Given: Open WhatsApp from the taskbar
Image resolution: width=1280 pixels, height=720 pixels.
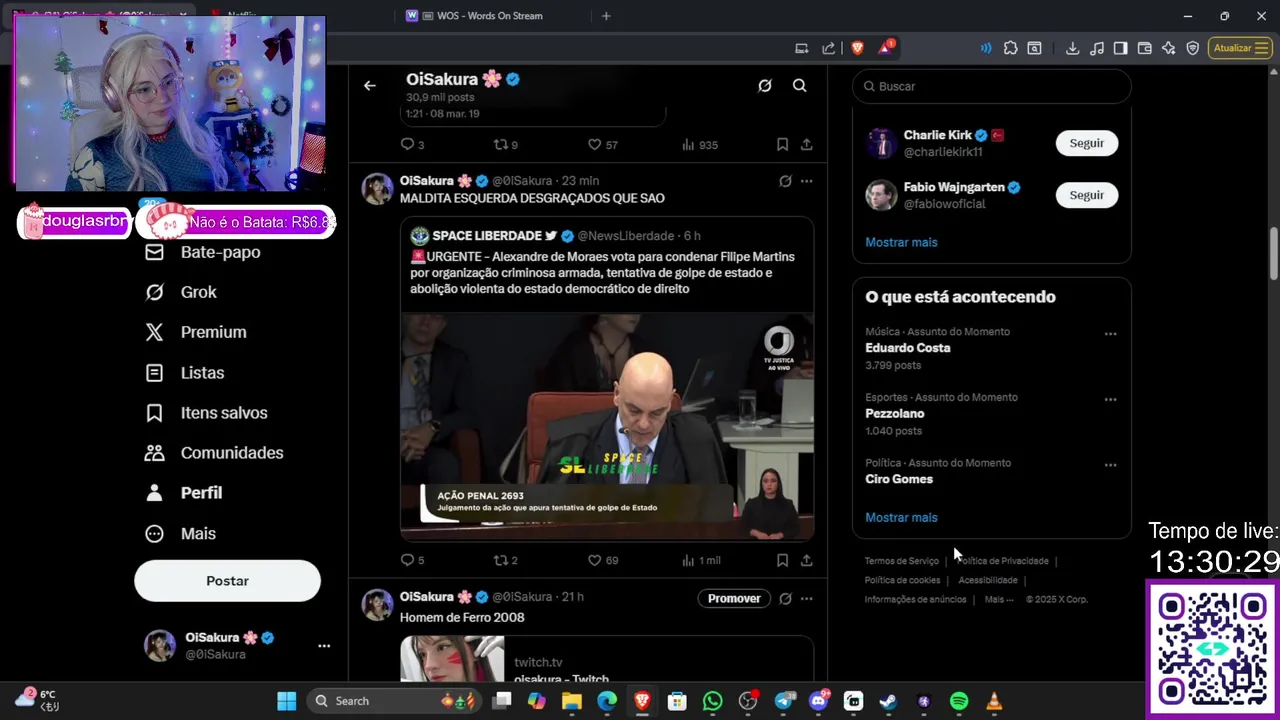Looking at the screenshot, I should coord(712,701).
